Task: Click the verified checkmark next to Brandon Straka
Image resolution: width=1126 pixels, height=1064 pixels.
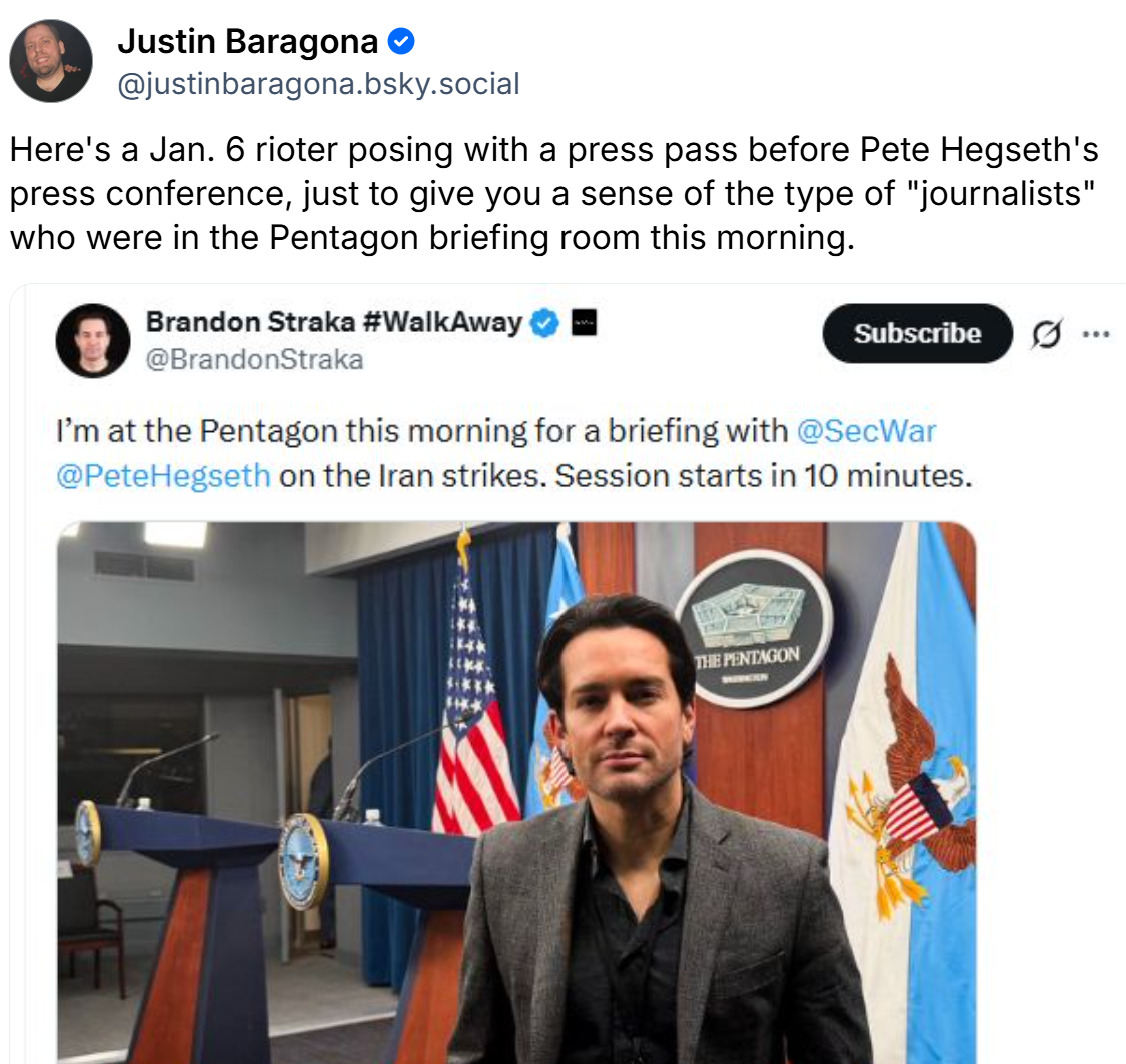Action: [544, 322]
